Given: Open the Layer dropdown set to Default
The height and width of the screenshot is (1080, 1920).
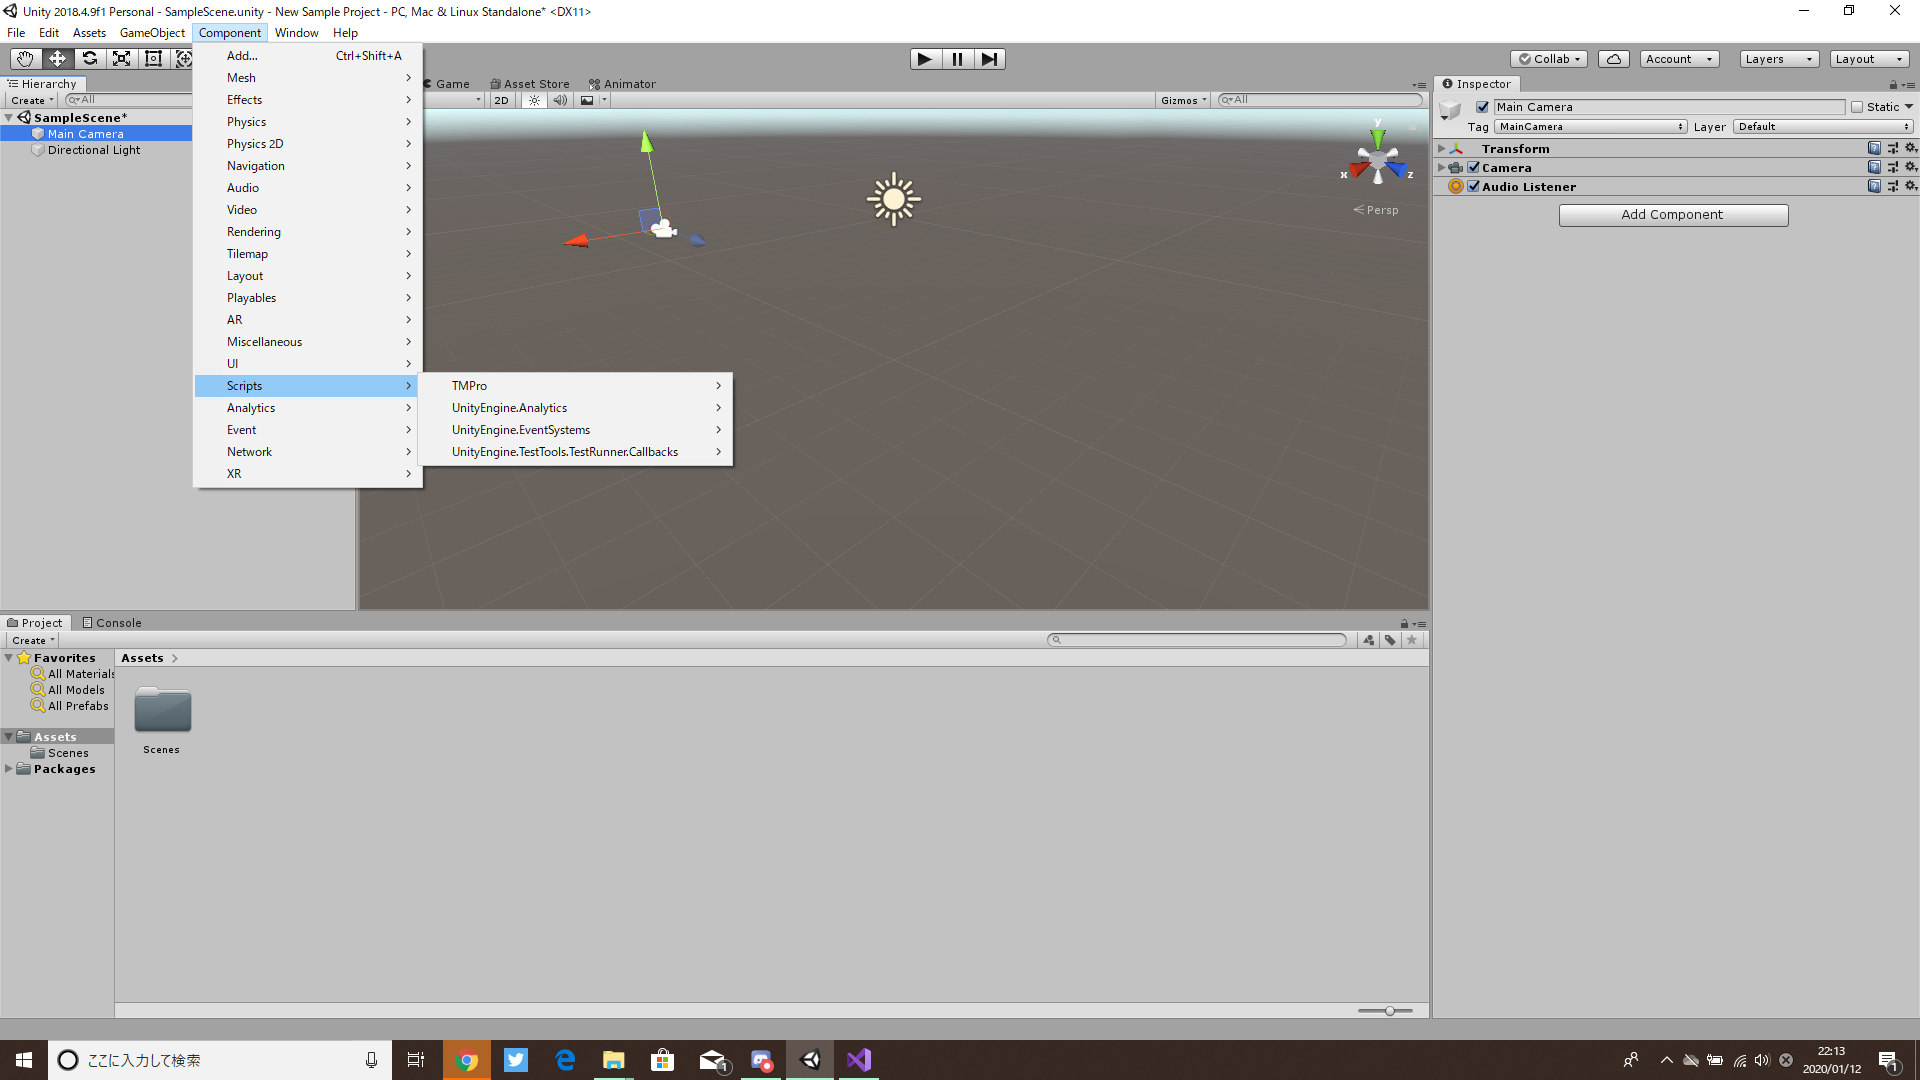Looking at the screenshot, I should (1822, 127).
